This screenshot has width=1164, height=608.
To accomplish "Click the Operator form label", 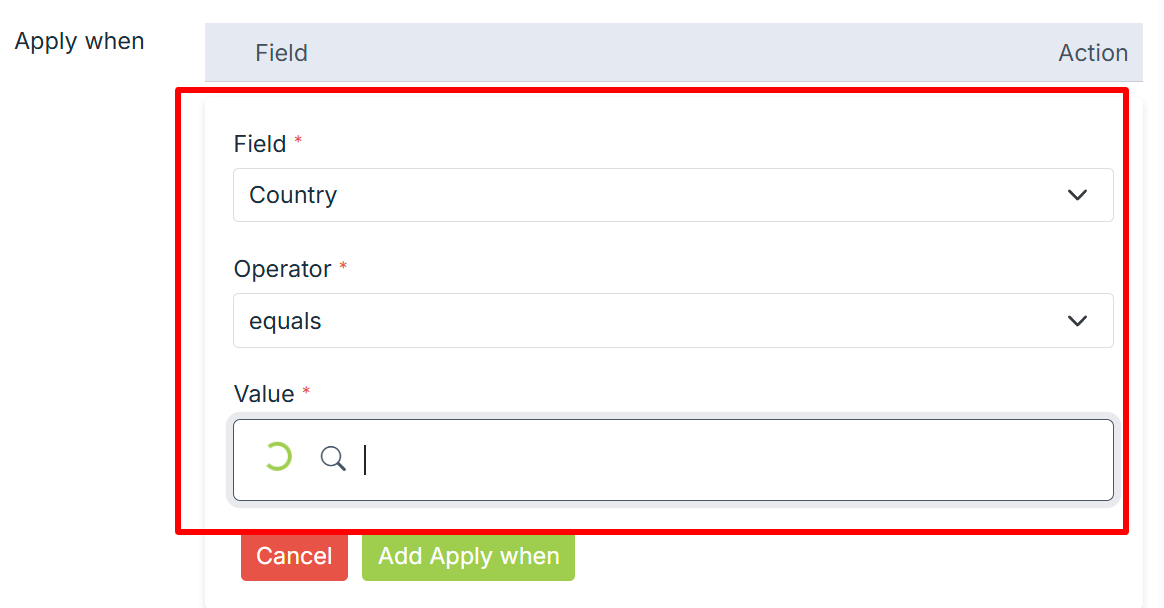I will tap(283, 269).
